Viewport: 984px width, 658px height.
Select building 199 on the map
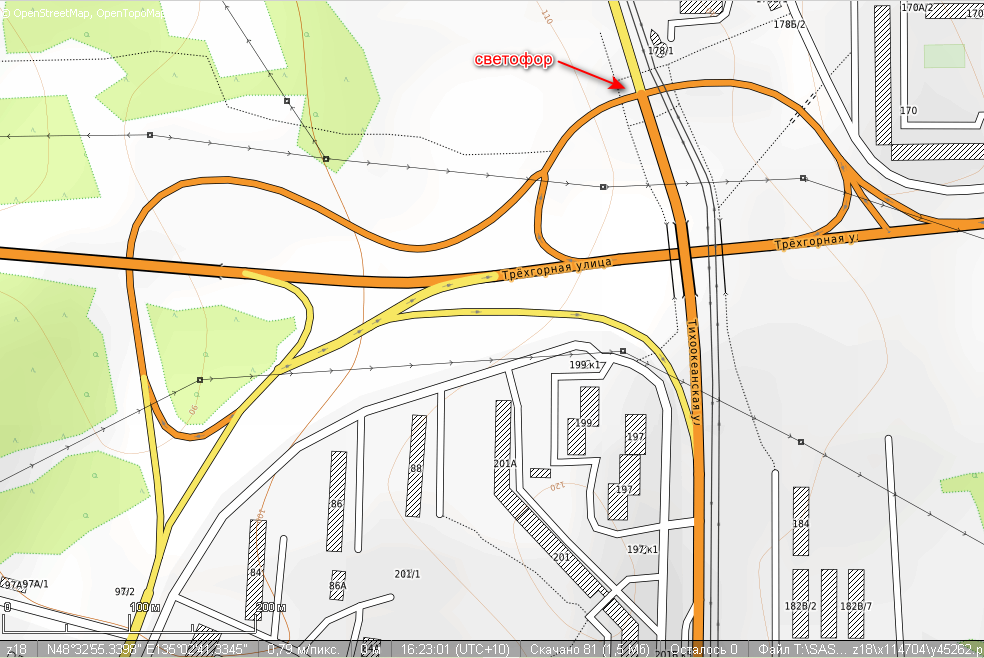coord(583,420)
